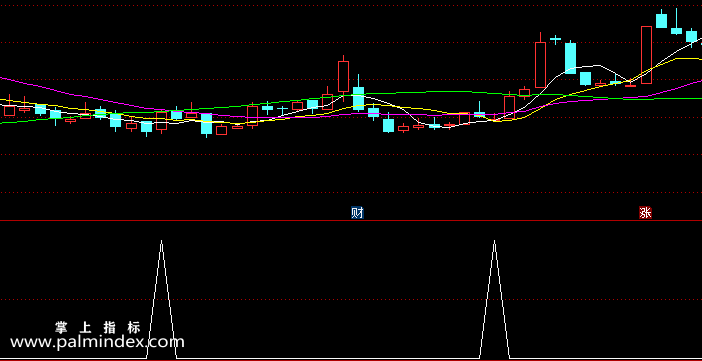The height and width of the screenshot is (361, 702).
Task: Select the topmost cyan candle at upper right
Action: coord(661,20)
